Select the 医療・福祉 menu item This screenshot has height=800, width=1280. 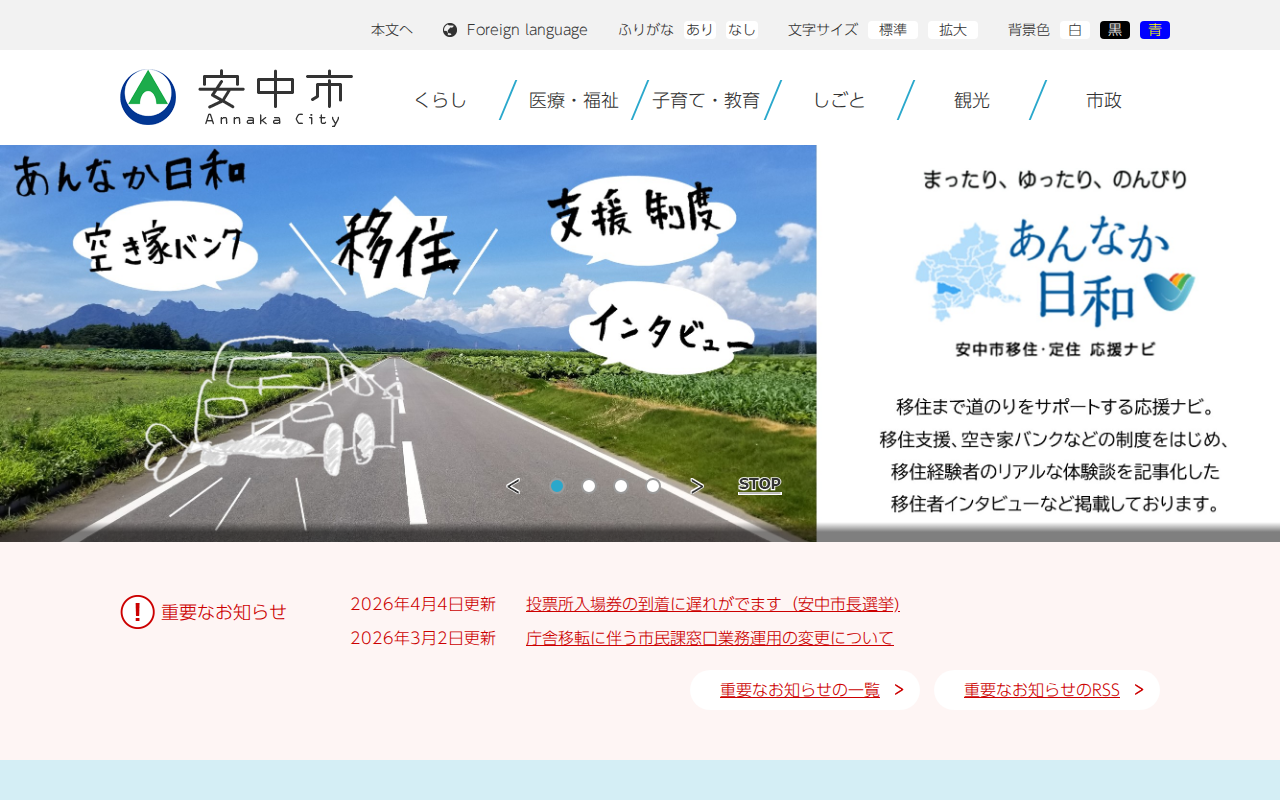point(573,99)
